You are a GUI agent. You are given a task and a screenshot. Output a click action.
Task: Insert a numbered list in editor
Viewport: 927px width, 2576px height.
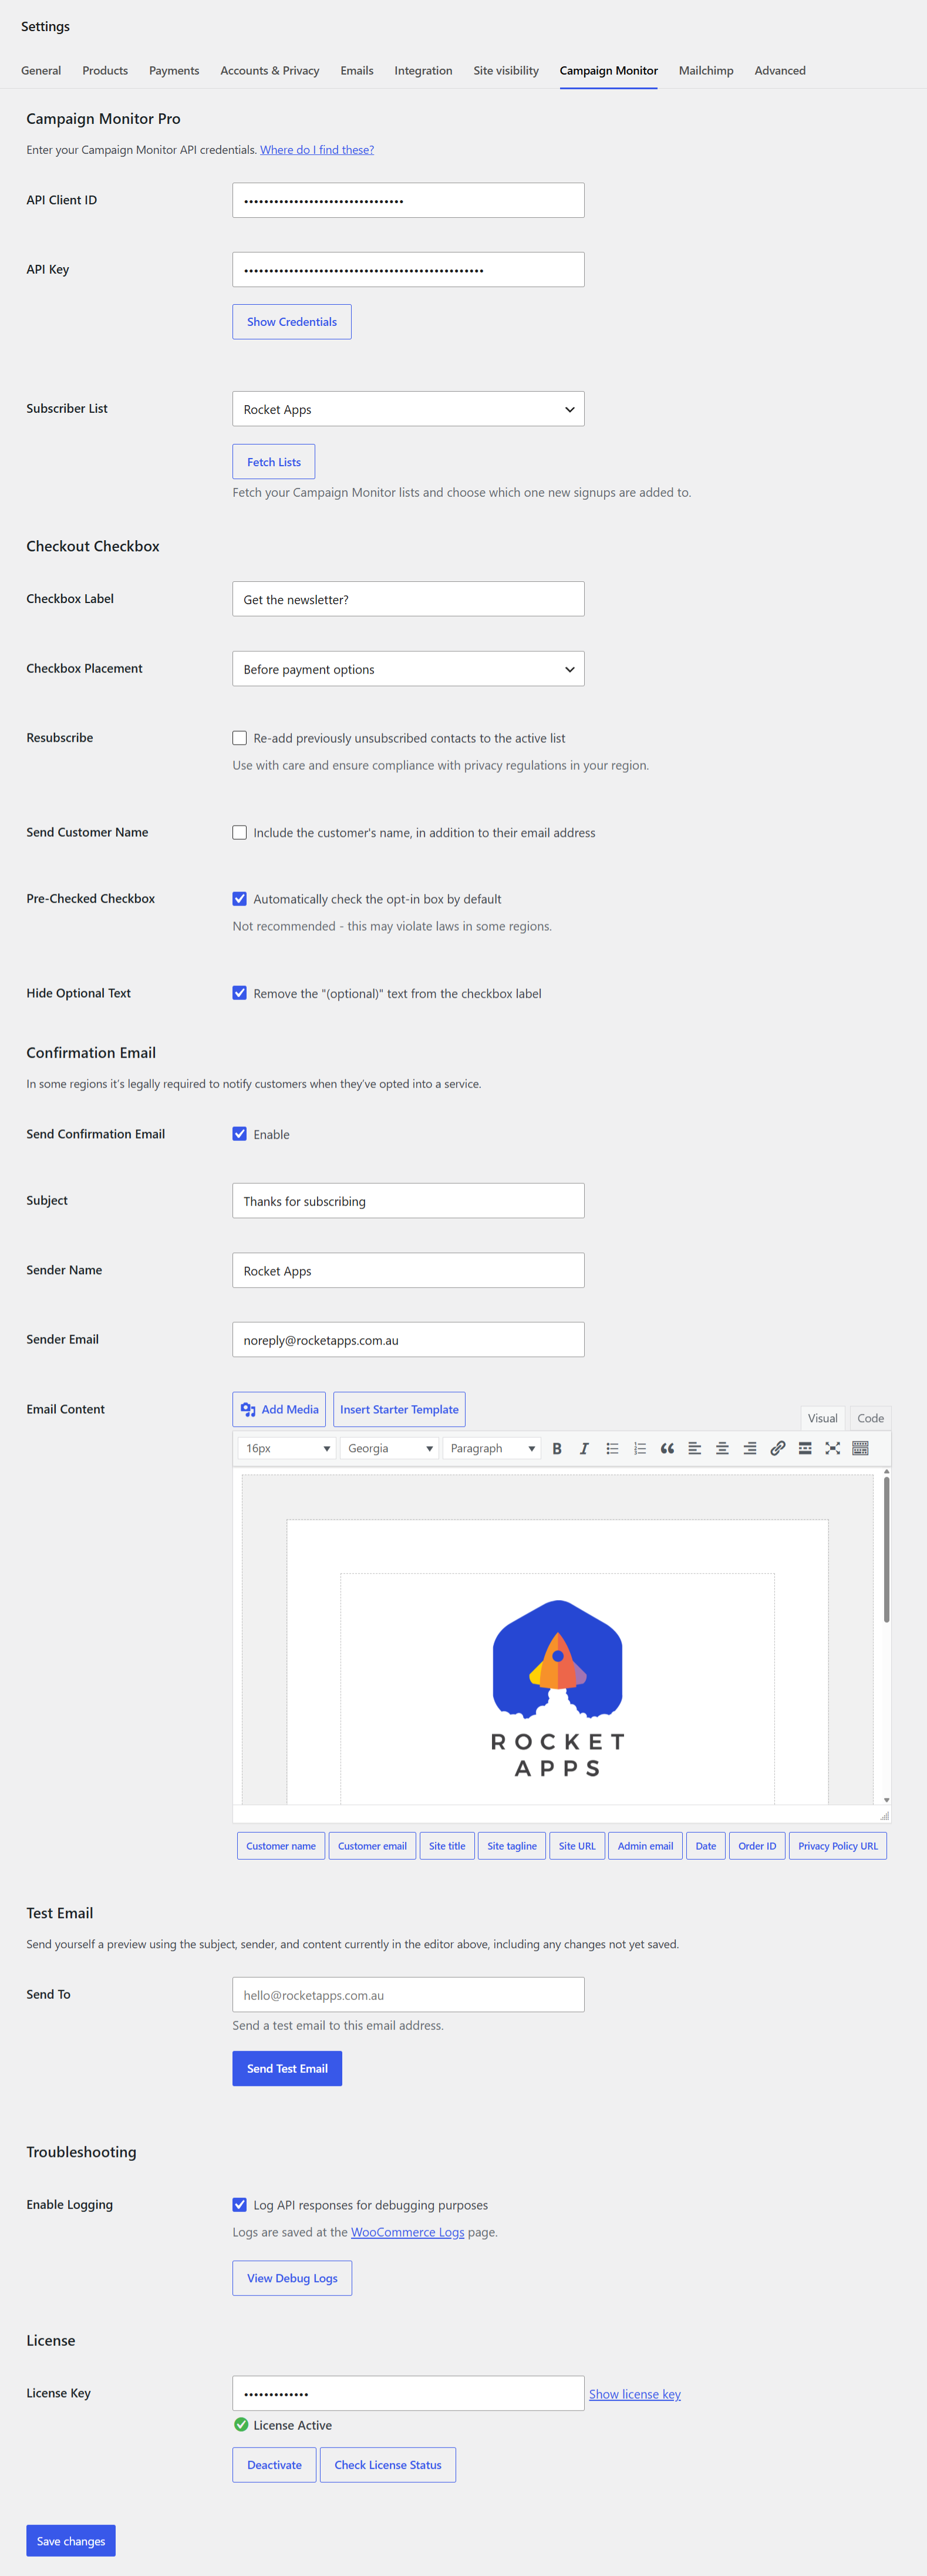(640, 1448)
